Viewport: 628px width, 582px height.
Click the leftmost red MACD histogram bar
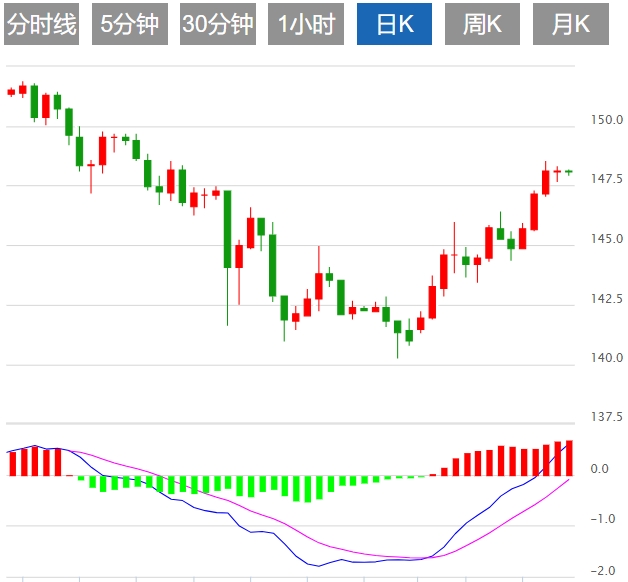point(11,463)
